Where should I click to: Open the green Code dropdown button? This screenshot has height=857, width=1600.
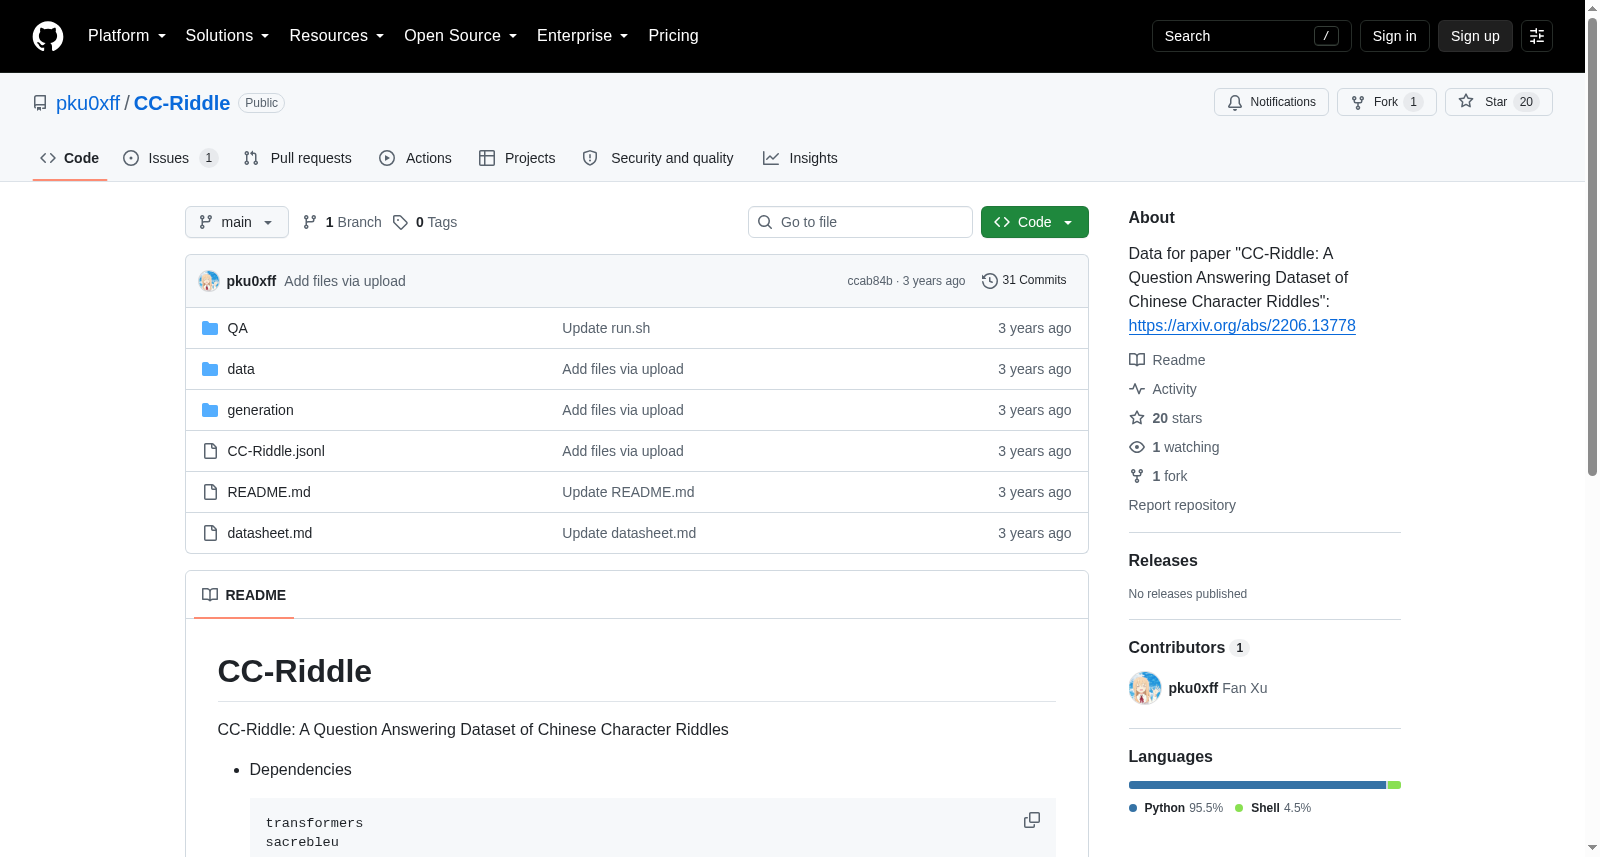(x=1035, y=222)
